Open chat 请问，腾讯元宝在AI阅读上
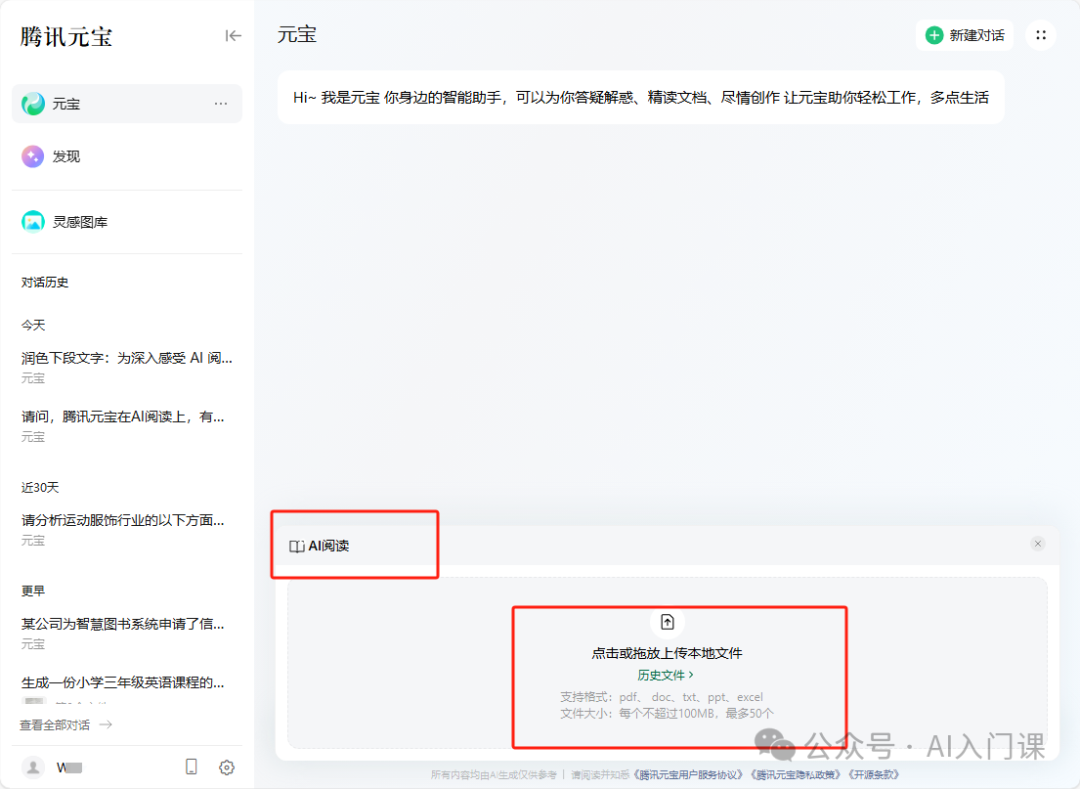This screenshot has height=789, width=1080. click(x=123, y=417)
